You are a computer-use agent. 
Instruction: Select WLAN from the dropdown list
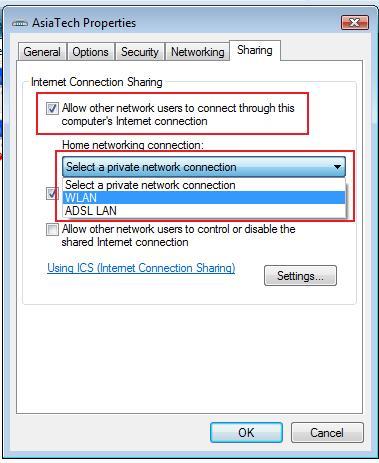204,198
